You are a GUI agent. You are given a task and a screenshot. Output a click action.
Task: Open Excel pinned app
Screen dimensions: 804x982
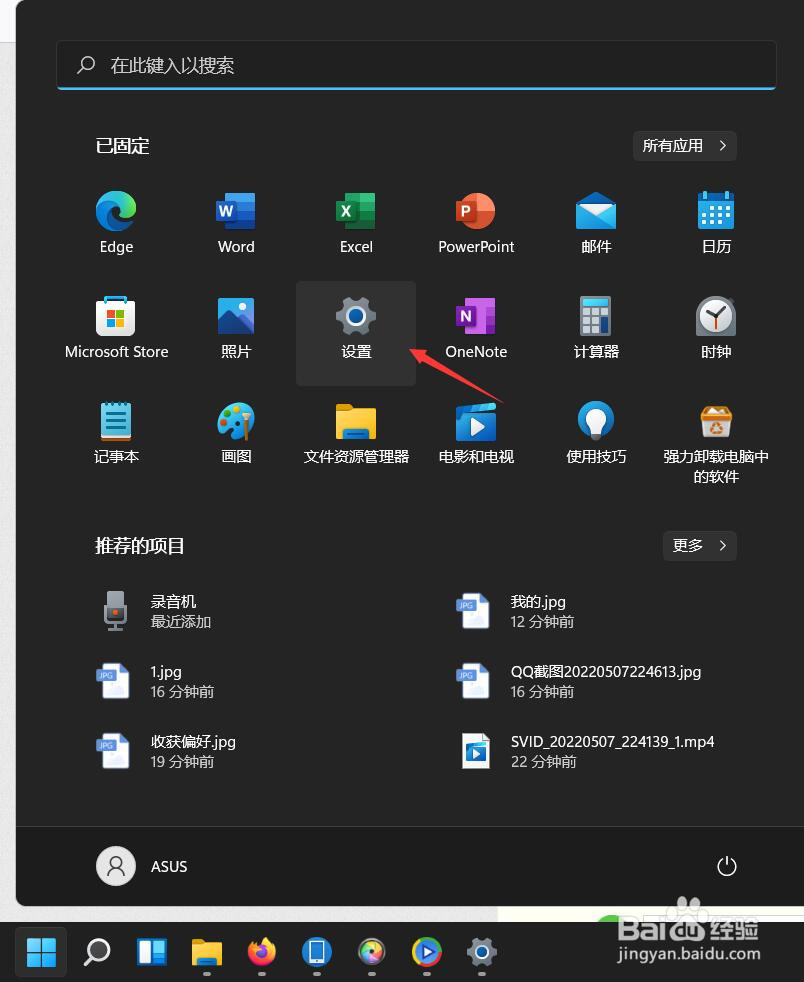[x=356, y=224]
